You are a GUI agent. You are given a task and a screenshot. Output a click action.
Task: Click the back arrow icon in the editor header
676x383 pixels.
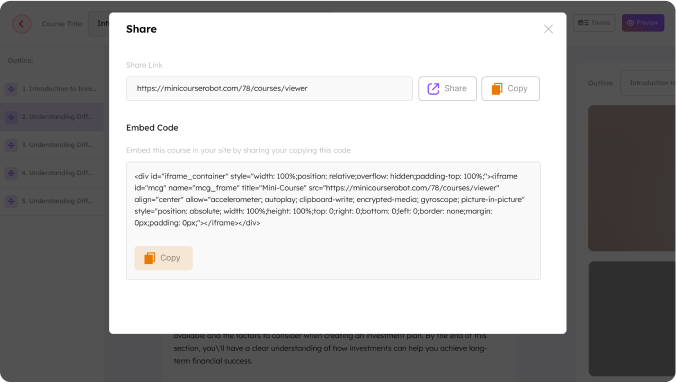(x=22, y=24)
